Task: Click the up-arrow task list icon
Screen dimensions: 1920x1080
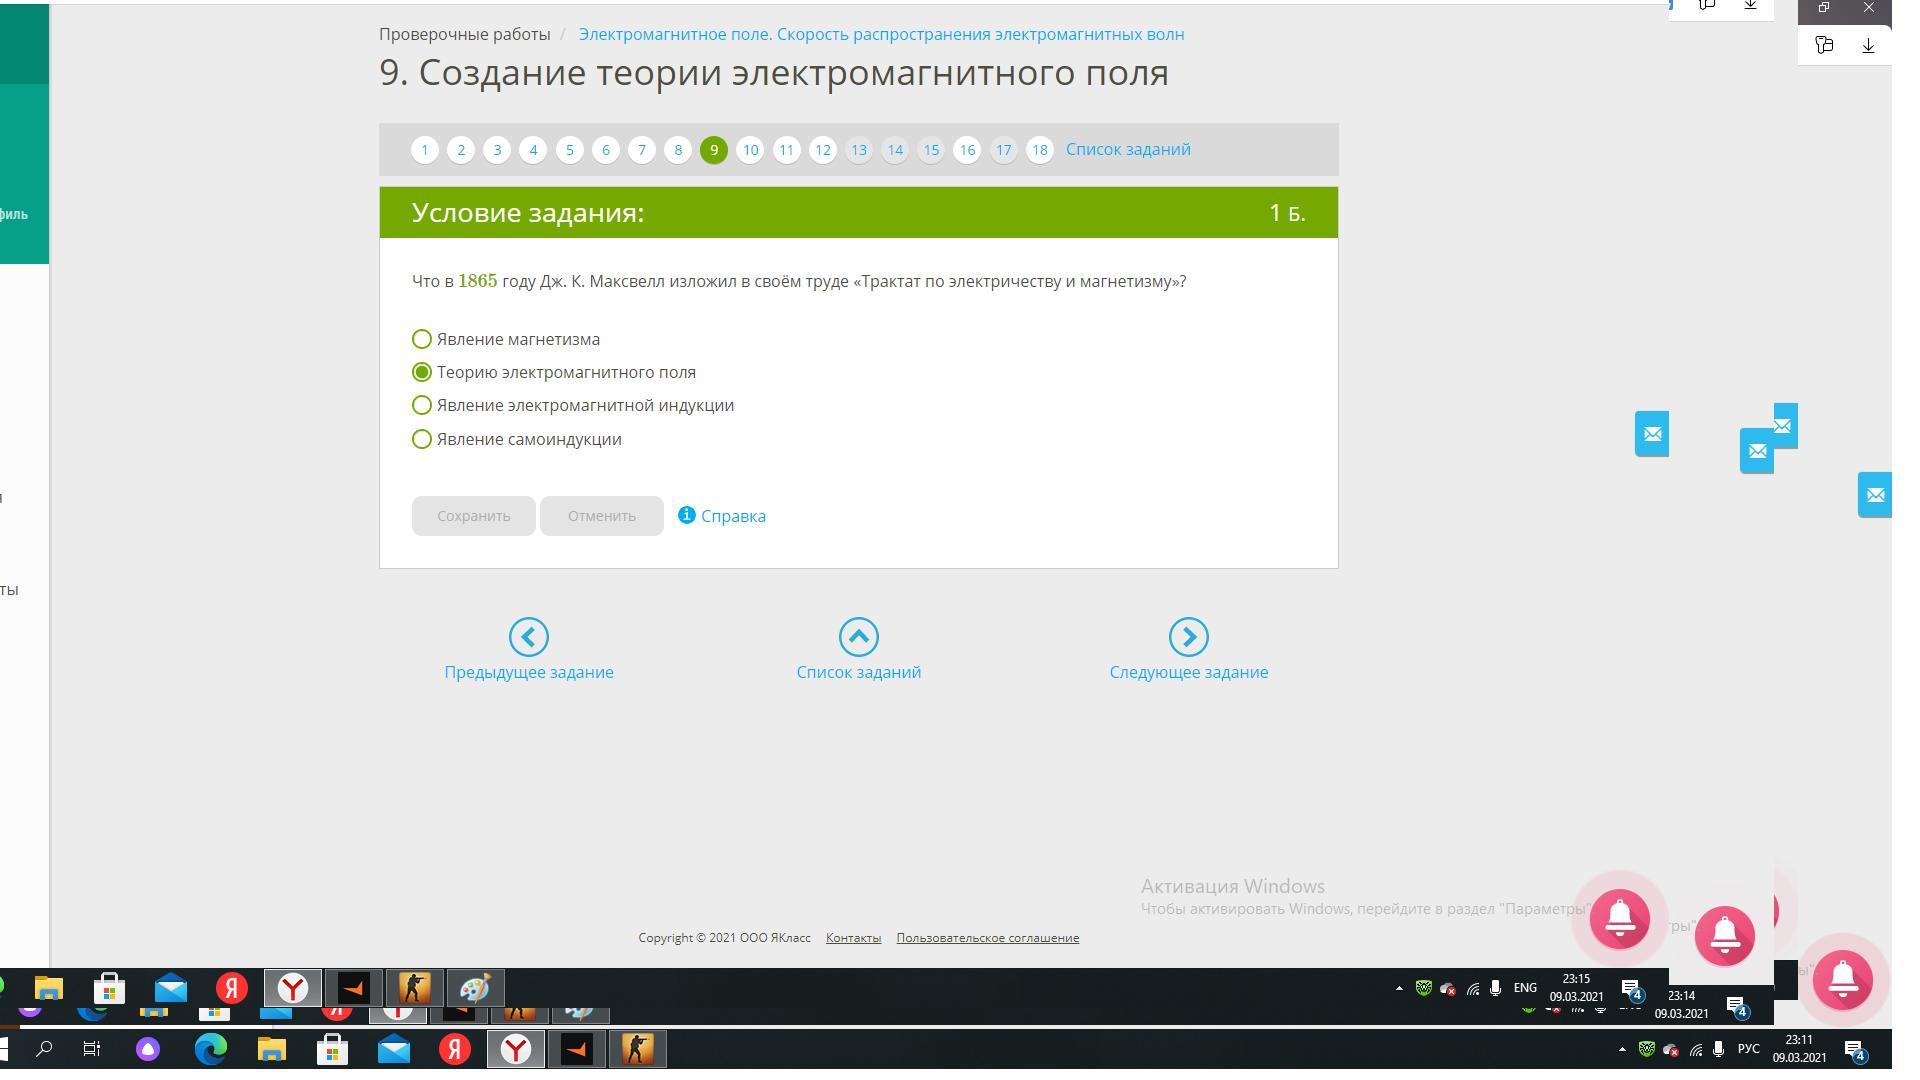Action: click(x=858, y=637)
